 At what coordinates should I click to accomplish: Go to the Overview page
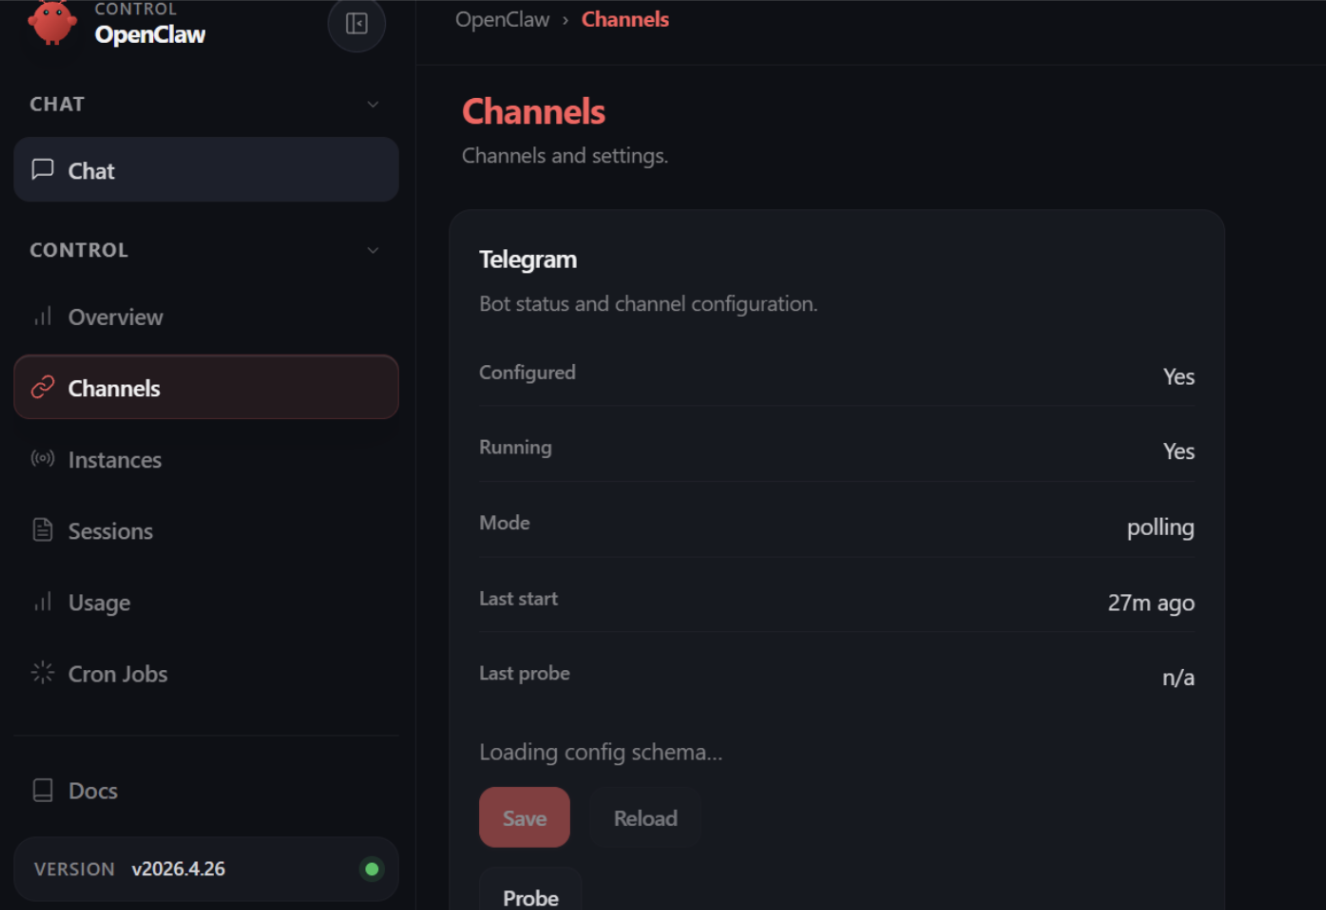click(x=206, y=316)
